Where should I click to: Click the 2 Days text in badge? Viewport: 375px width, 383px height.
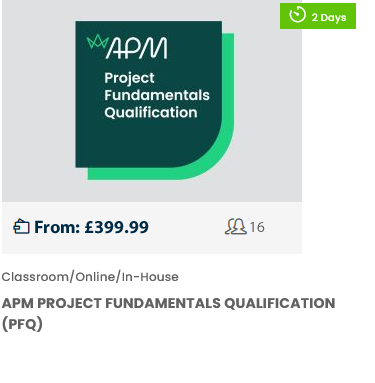tap(329, 17)
